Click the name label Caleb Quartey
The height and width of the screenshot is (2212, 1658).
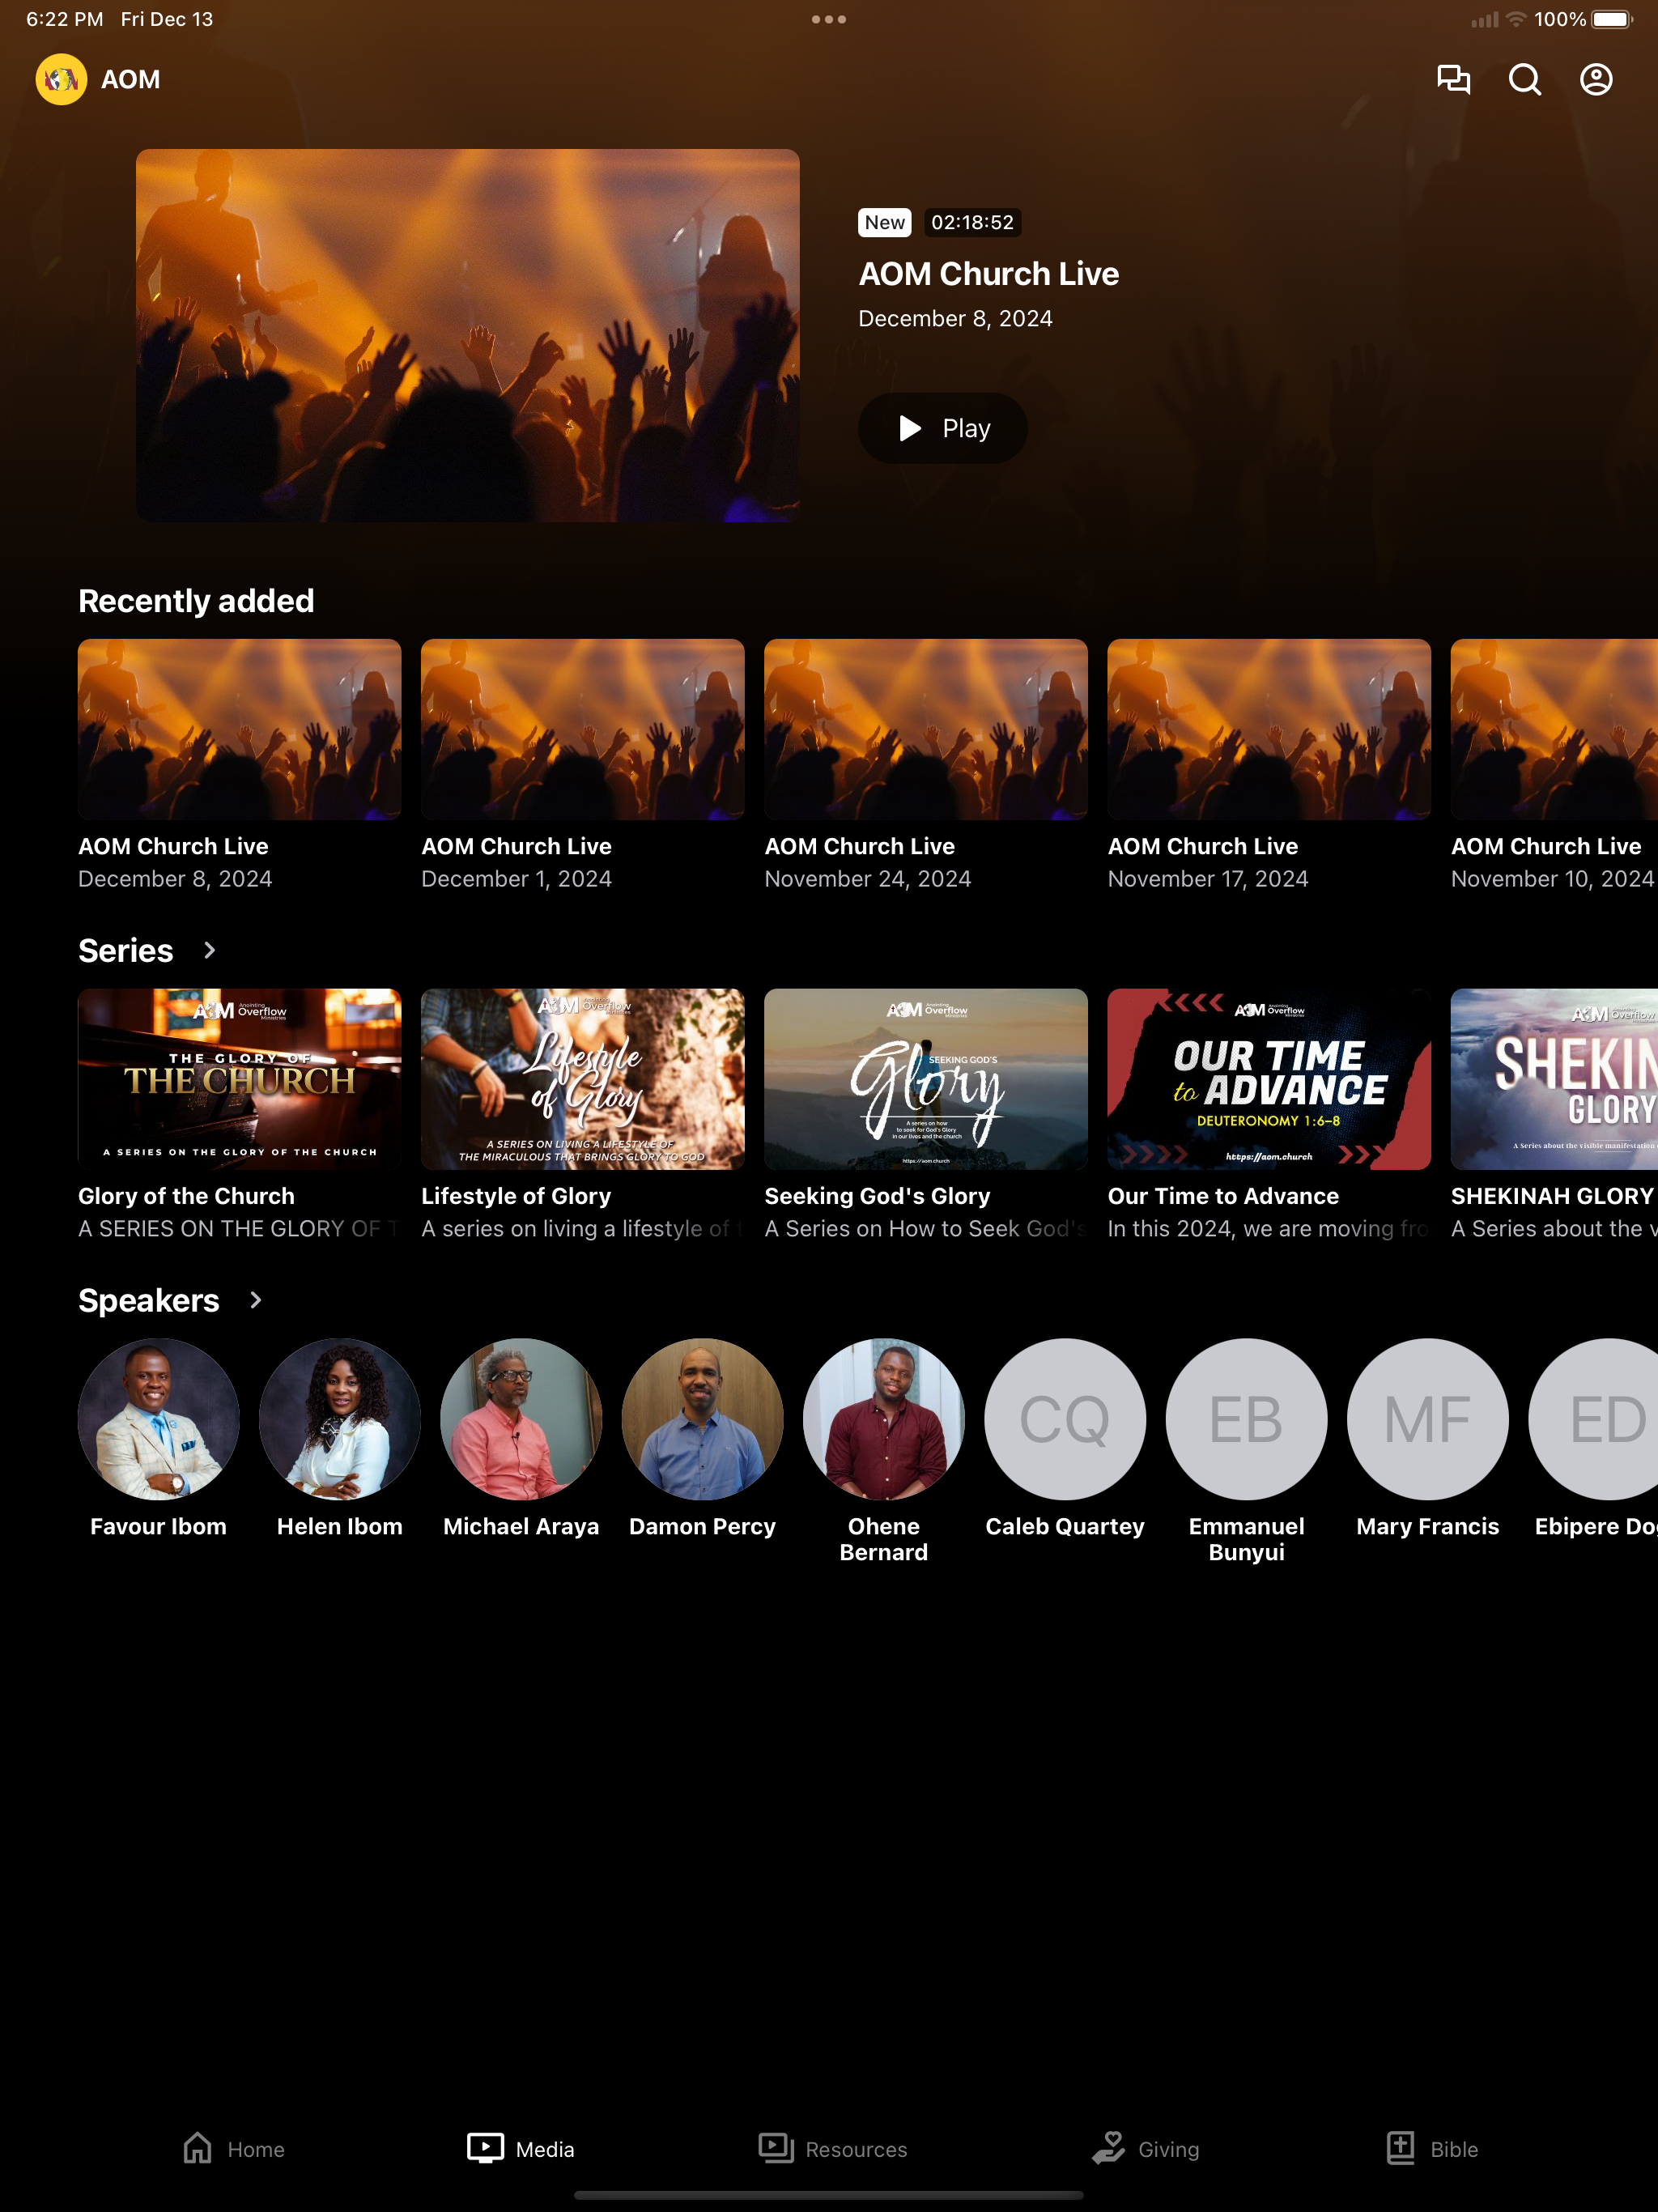(x=1065, y=1526)
